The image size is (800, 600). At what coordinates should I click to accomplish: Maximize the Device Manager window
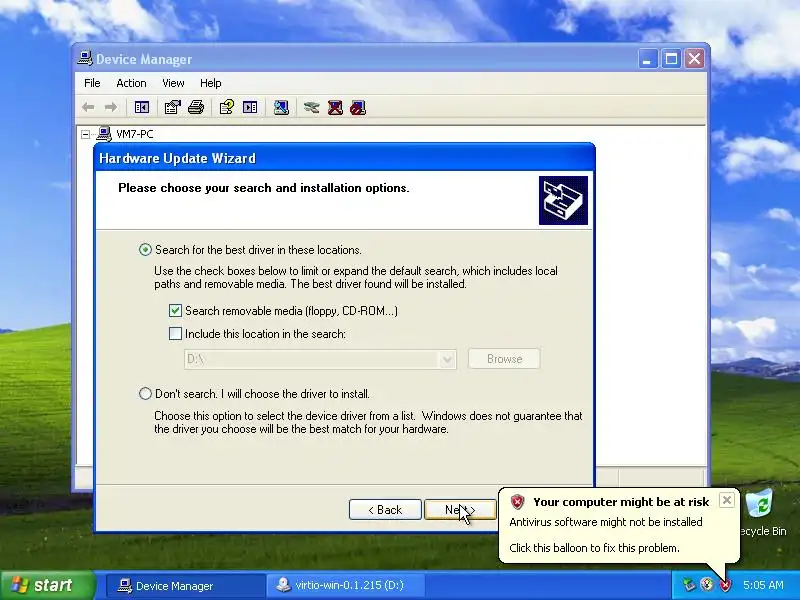pyautogui.click(x=671, y=59)
